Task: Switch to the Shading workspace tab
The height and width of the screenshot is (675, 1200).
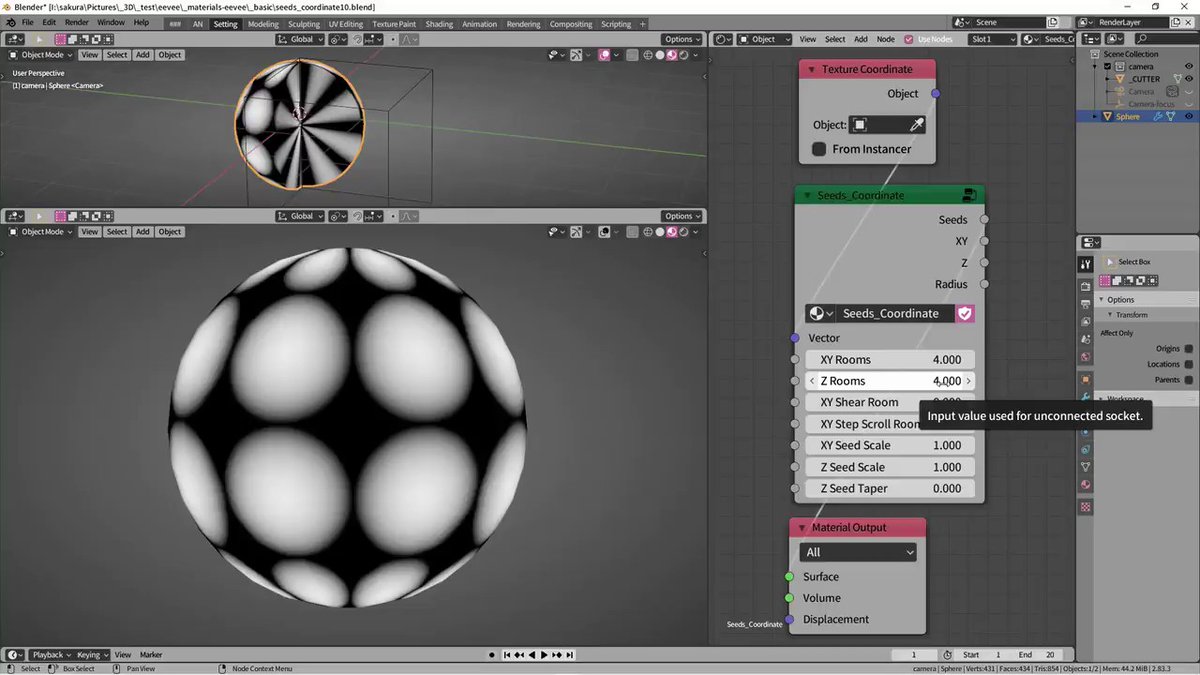Action: (x=439, y=23)
